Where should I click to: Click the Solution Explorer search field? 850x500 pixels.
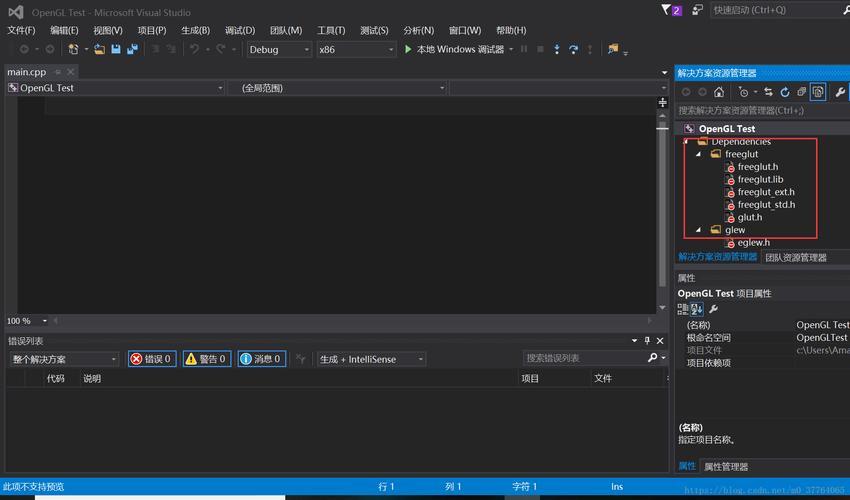tap(762, 111)
